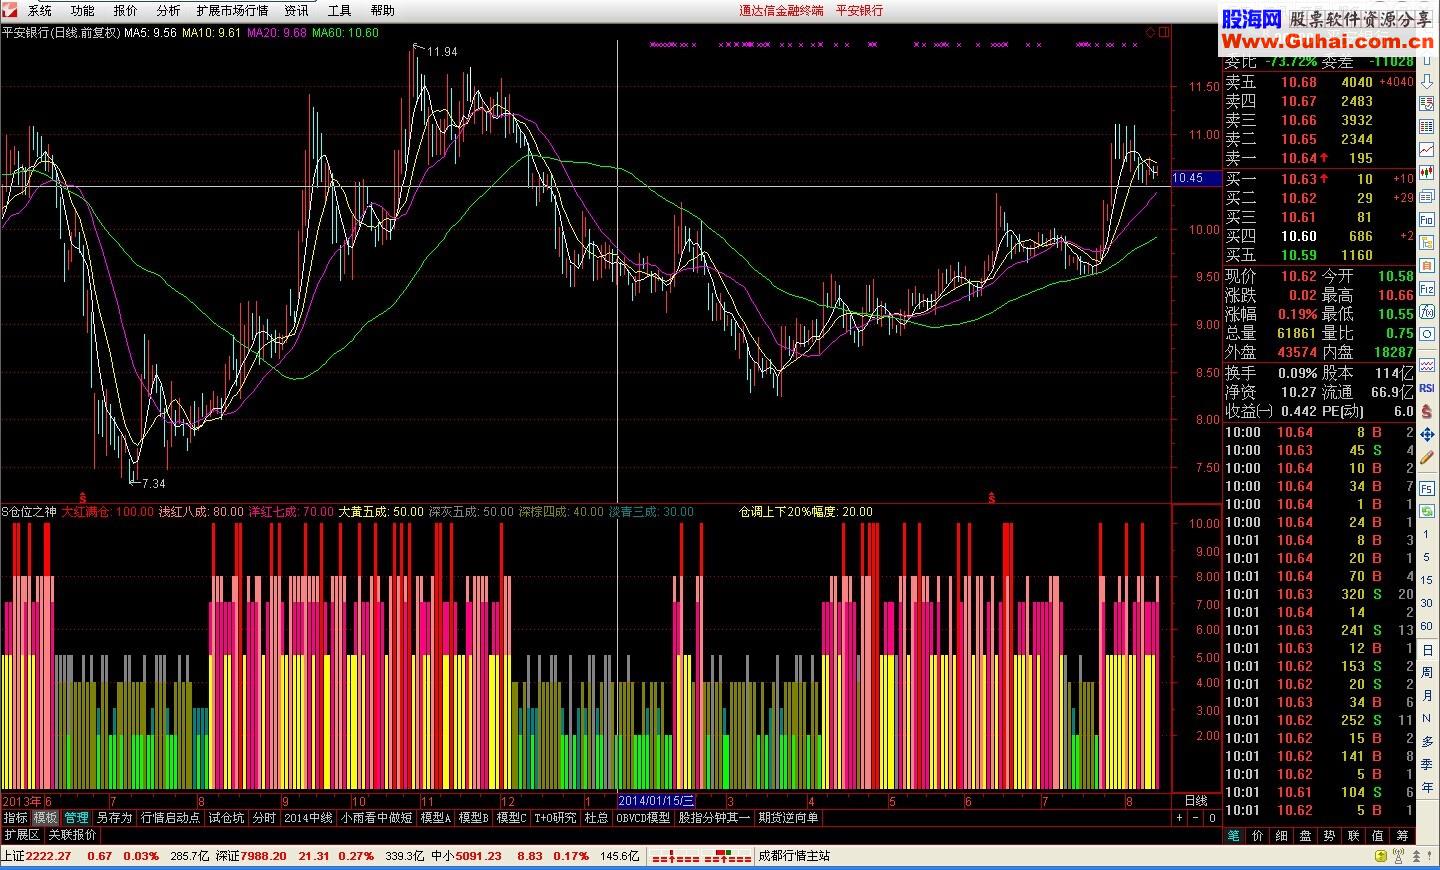Image resolution: width=1440 pixels, height=870 pixels.
Task: Click the 0 reset button
Action: (1211, 818)
